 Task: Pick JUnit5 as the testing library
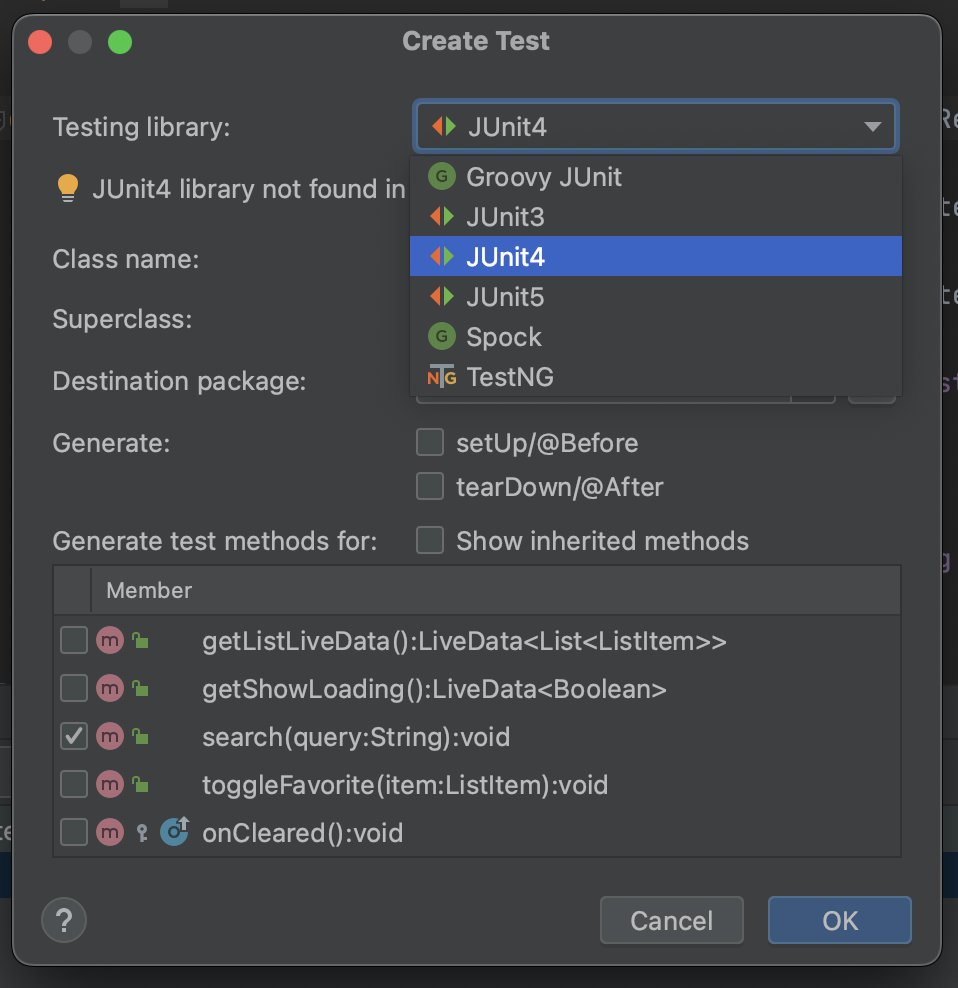(x=655, y=297)
